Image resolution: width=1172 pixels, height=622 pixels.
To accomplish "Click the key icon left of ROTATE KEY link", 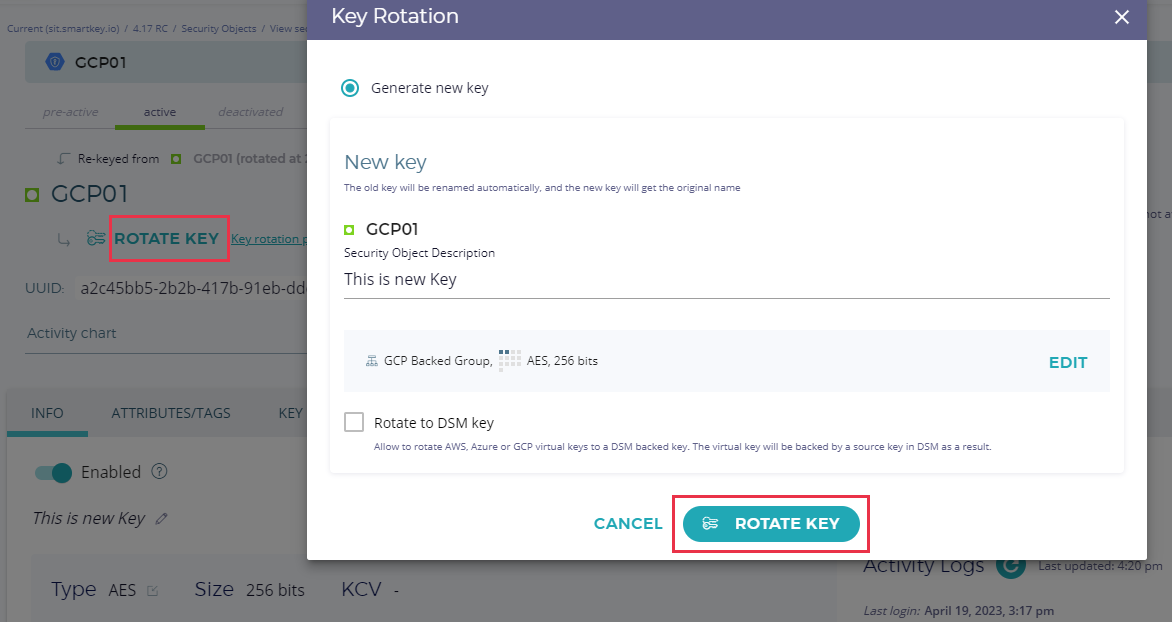I will pyautogui.click(x=96, y=239).
